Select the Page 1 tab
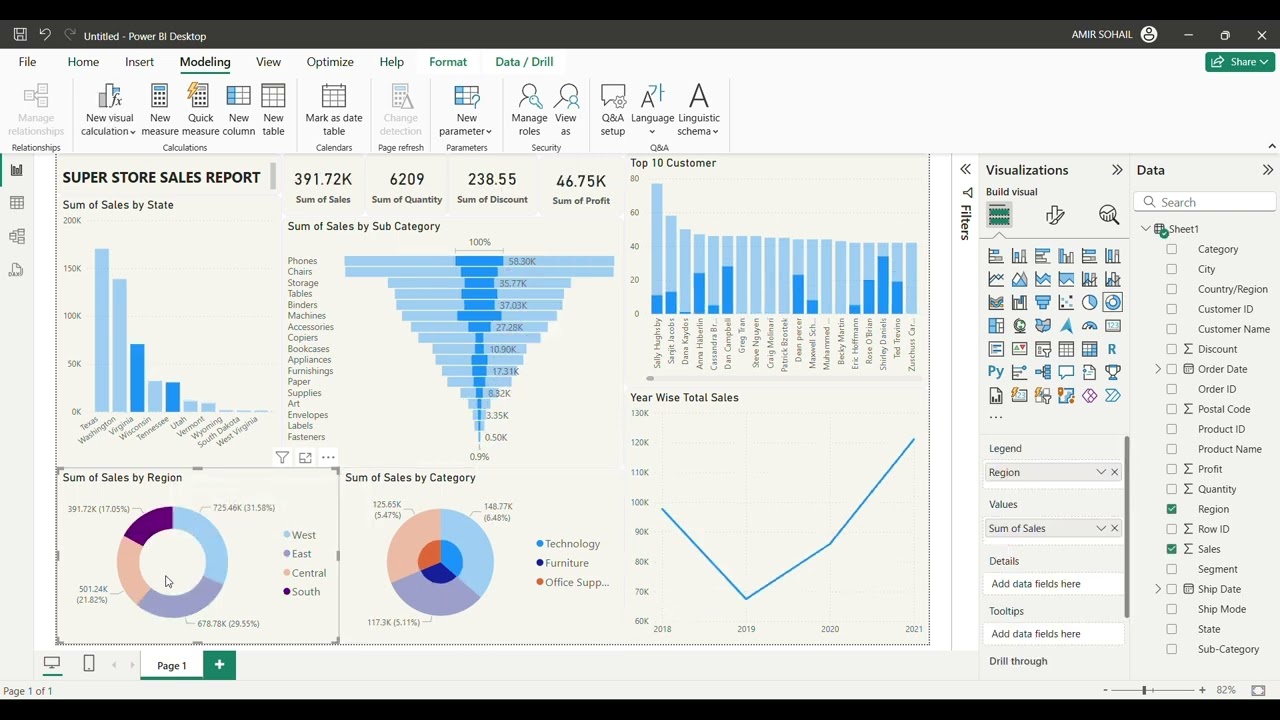 171,665
